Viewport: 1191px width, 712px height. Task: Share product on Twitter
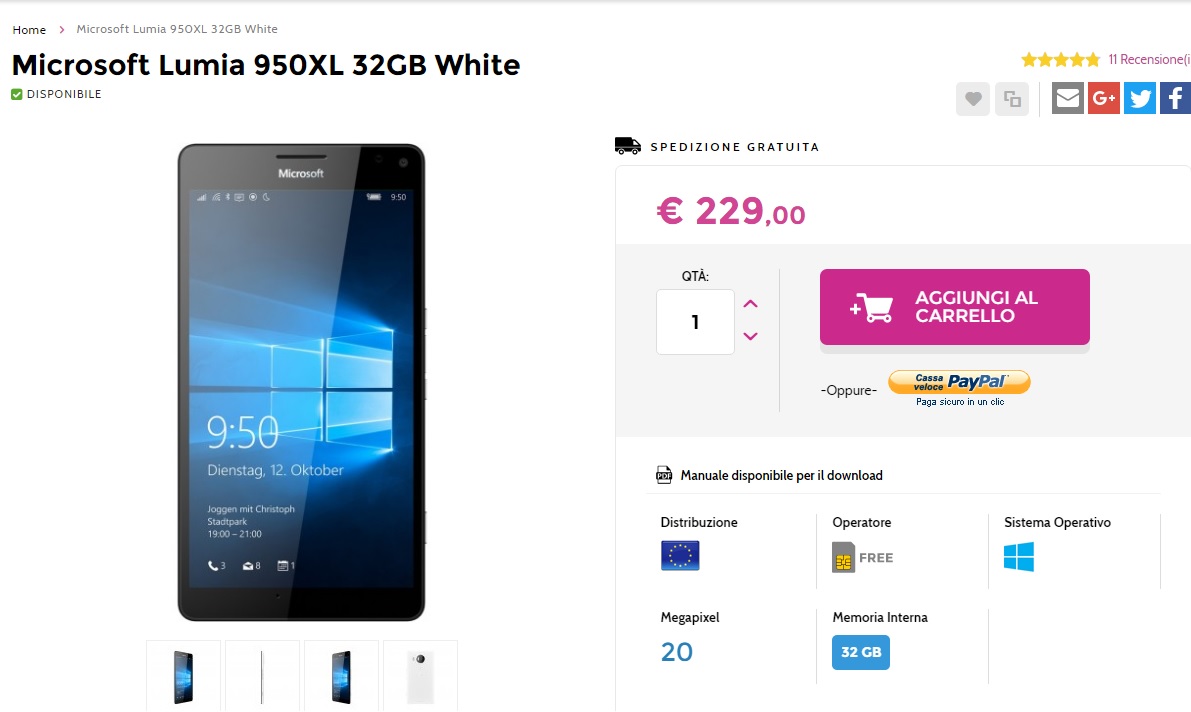click(1139, 98)
